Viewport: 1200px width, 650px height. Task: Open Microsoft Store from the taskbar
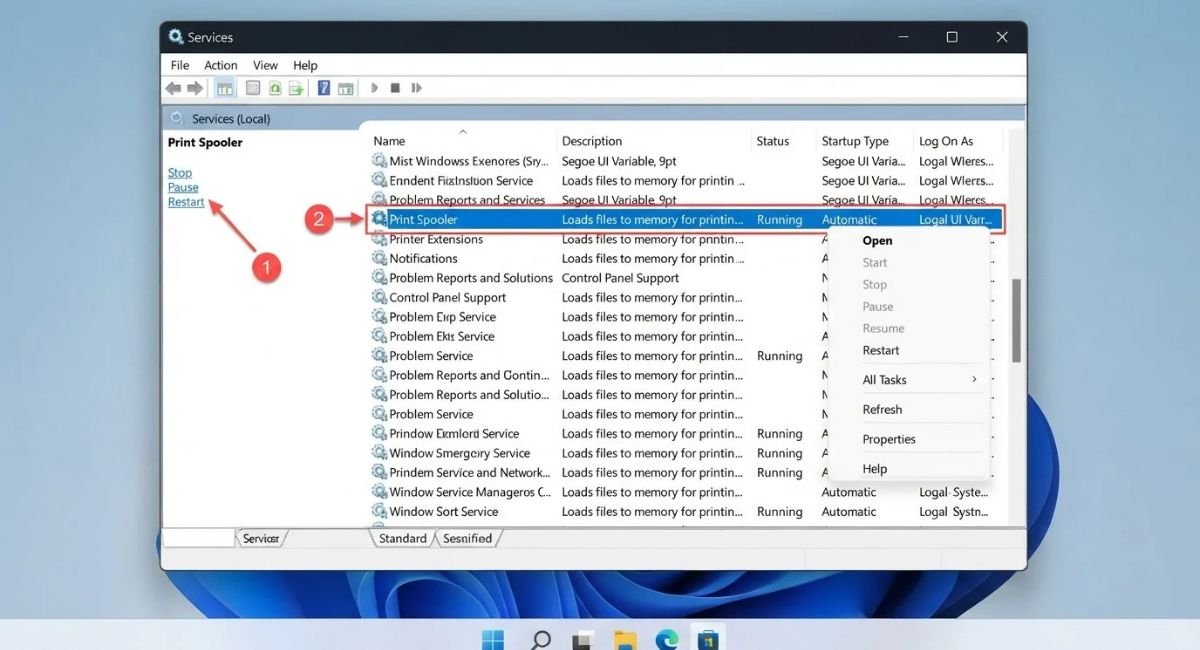point(709,639)
